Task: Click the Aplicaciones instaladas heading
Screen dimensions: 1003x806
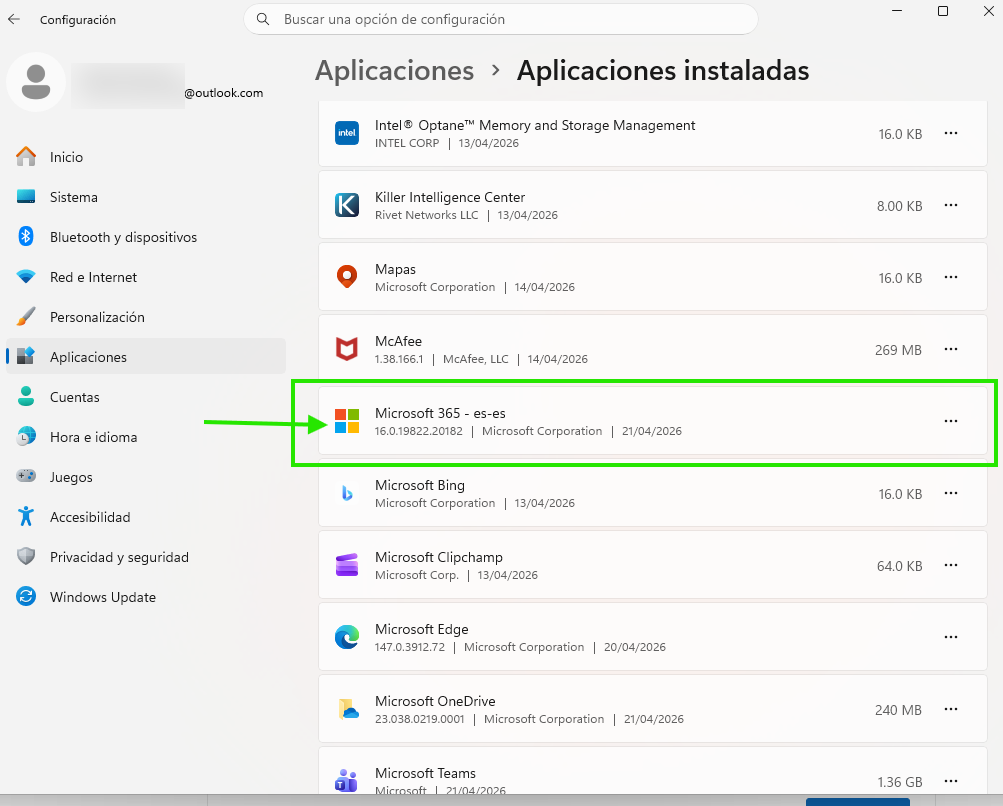Action: 663,70
